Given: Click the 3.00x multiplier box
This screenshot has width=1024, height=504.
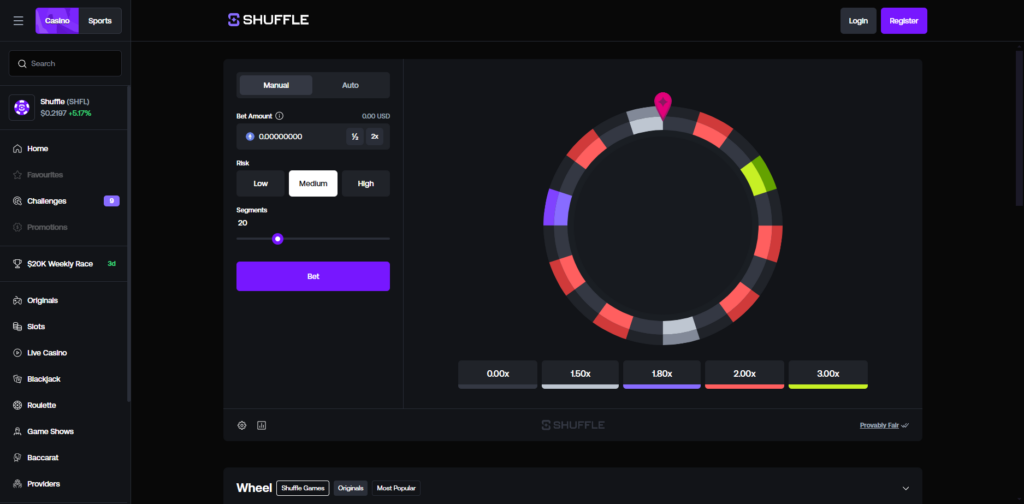Looking at the screenshot, I should [x=828, y=374].
